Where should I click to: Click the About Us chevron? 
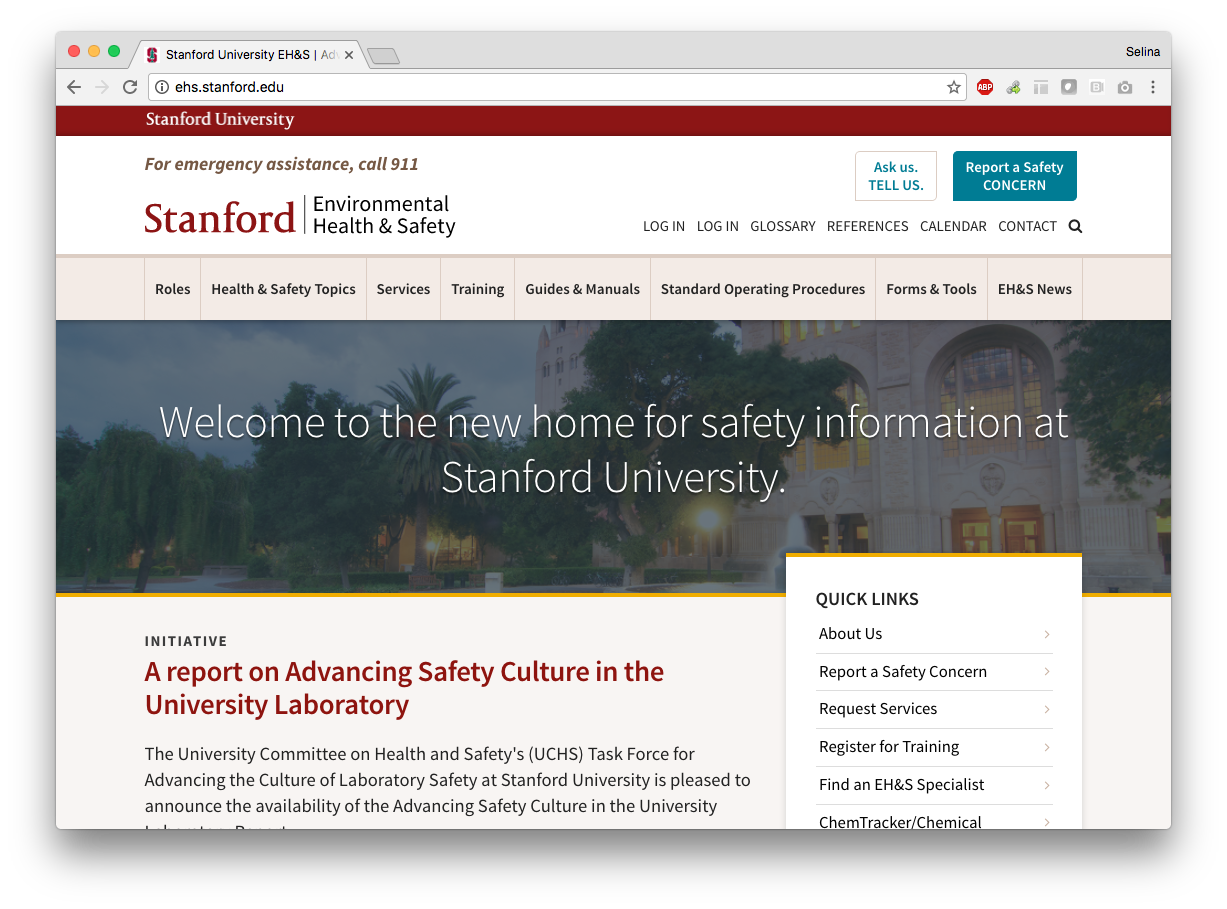pos(1047,634)
